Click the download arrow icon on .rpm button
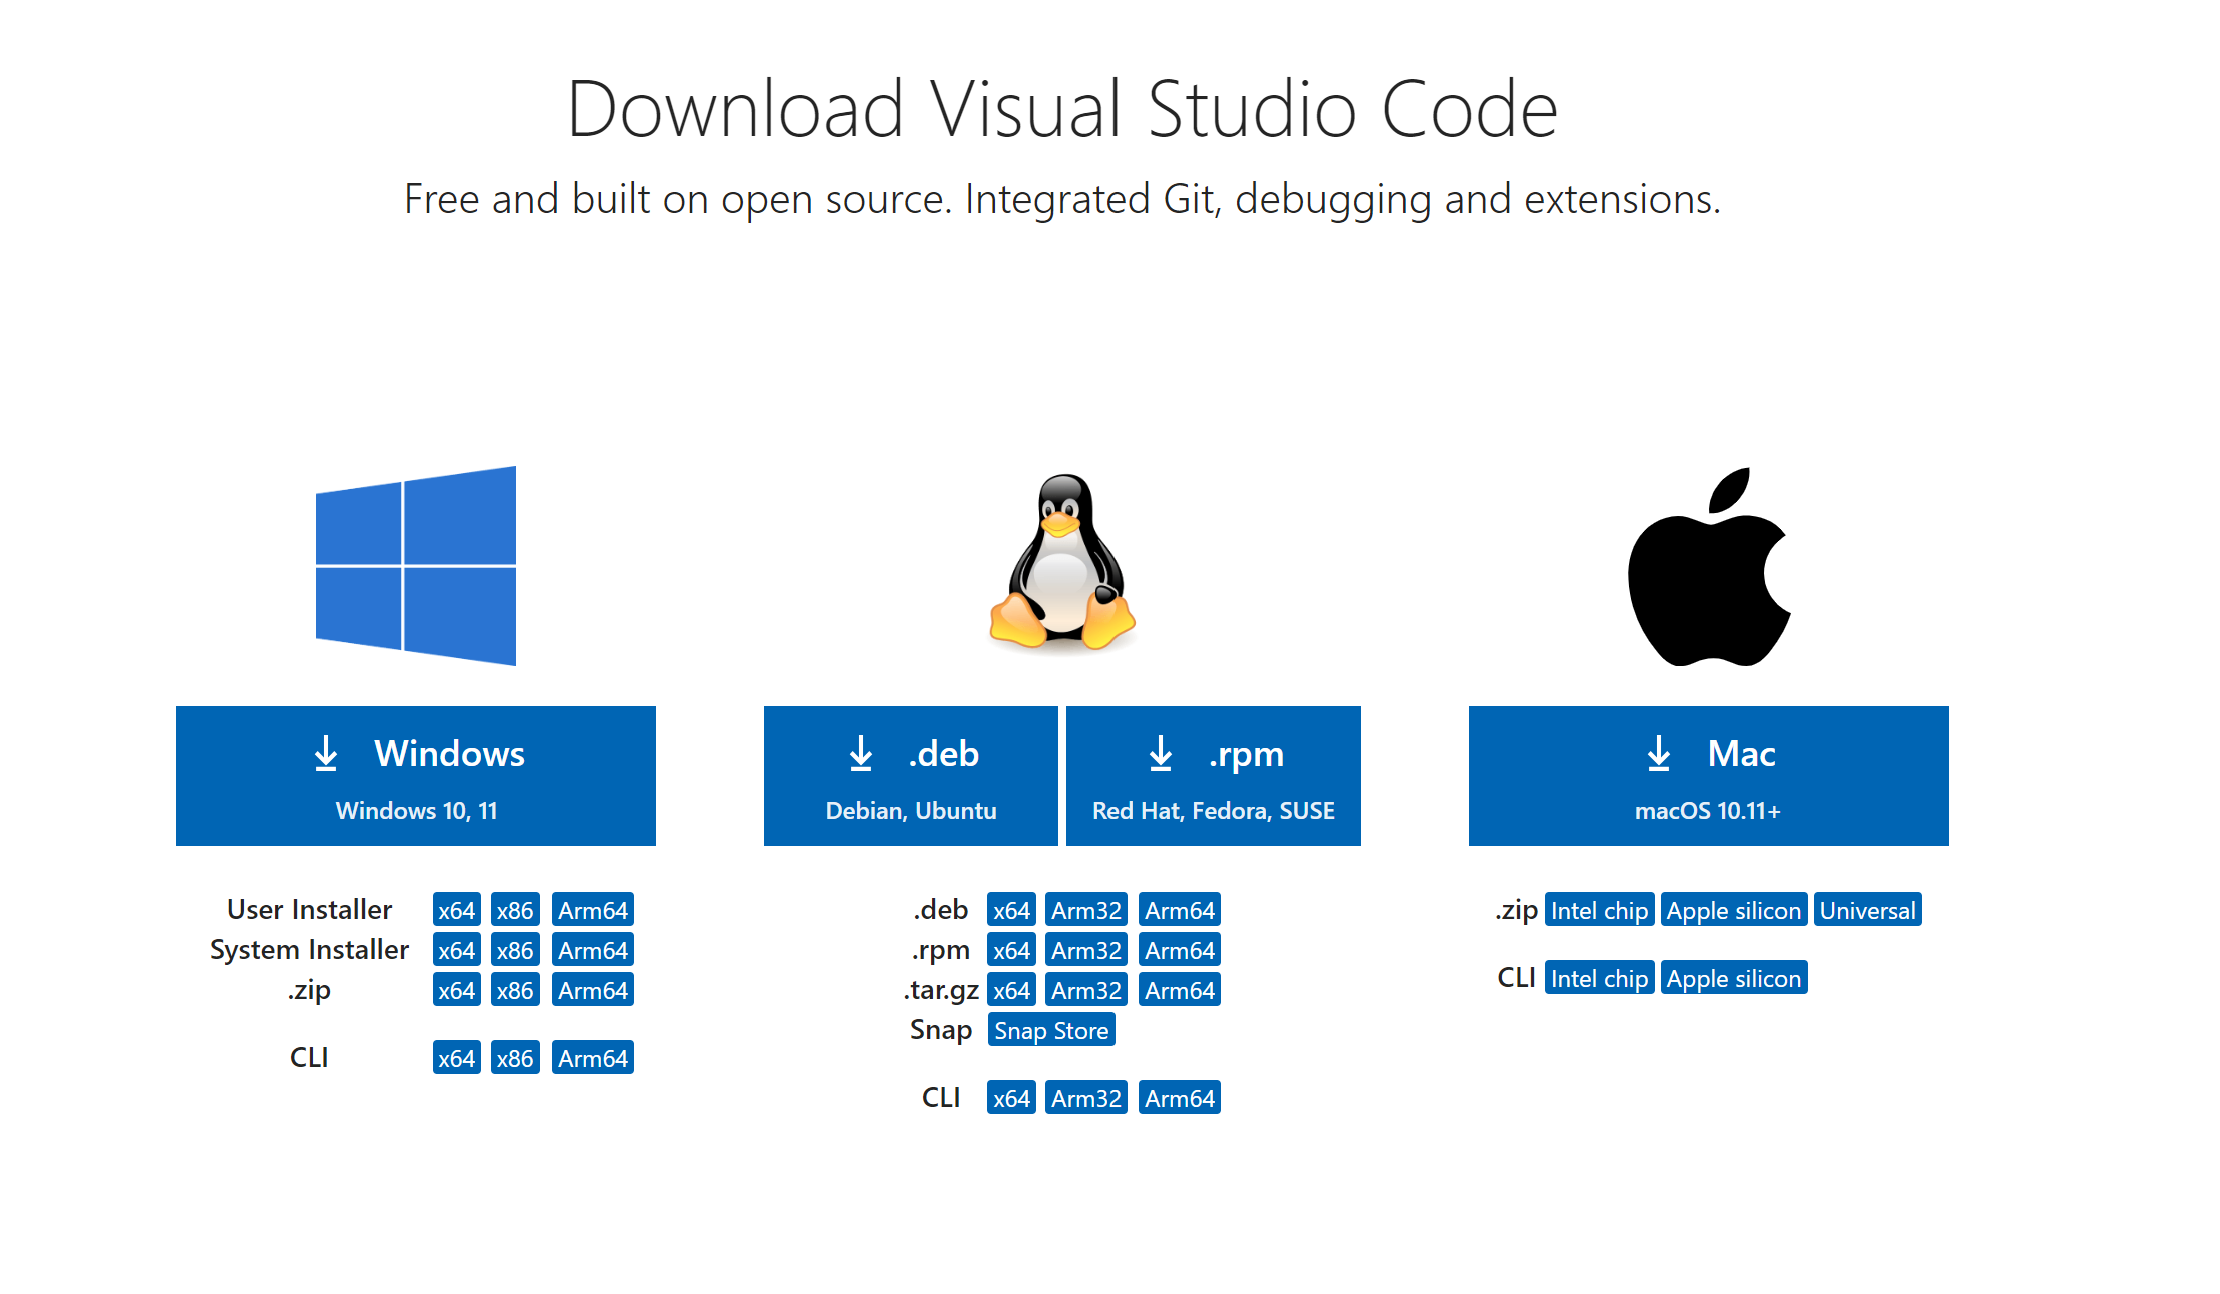This screenshot has height=1294, width=2220. tap(1161, 754)
